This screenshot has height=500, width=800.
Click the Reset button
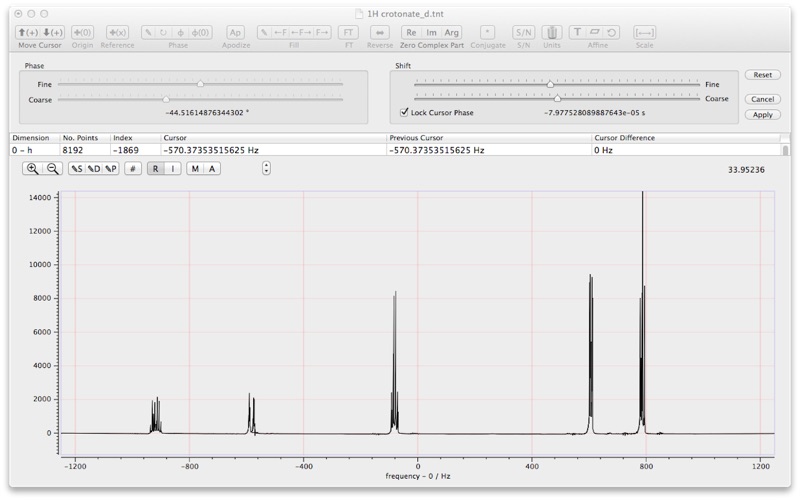click(x=762, y=75)
